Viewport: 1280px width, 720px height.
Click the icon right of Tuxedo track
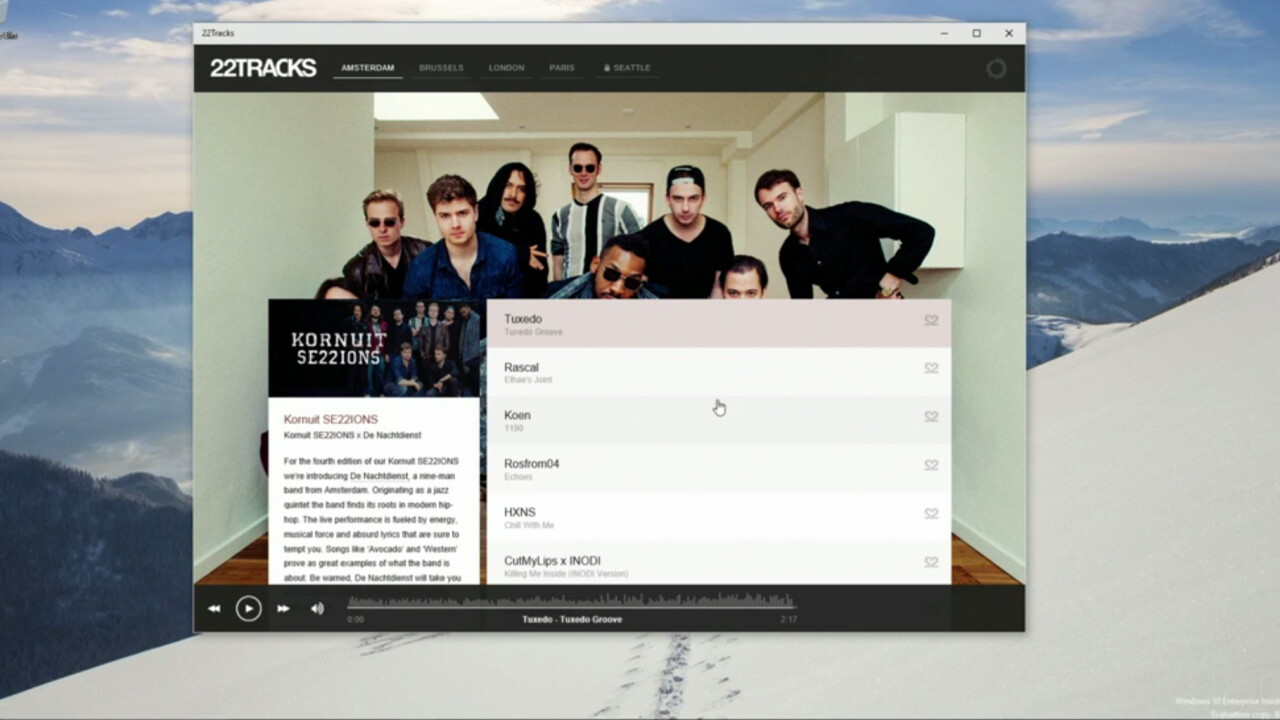tap(931, 320)
